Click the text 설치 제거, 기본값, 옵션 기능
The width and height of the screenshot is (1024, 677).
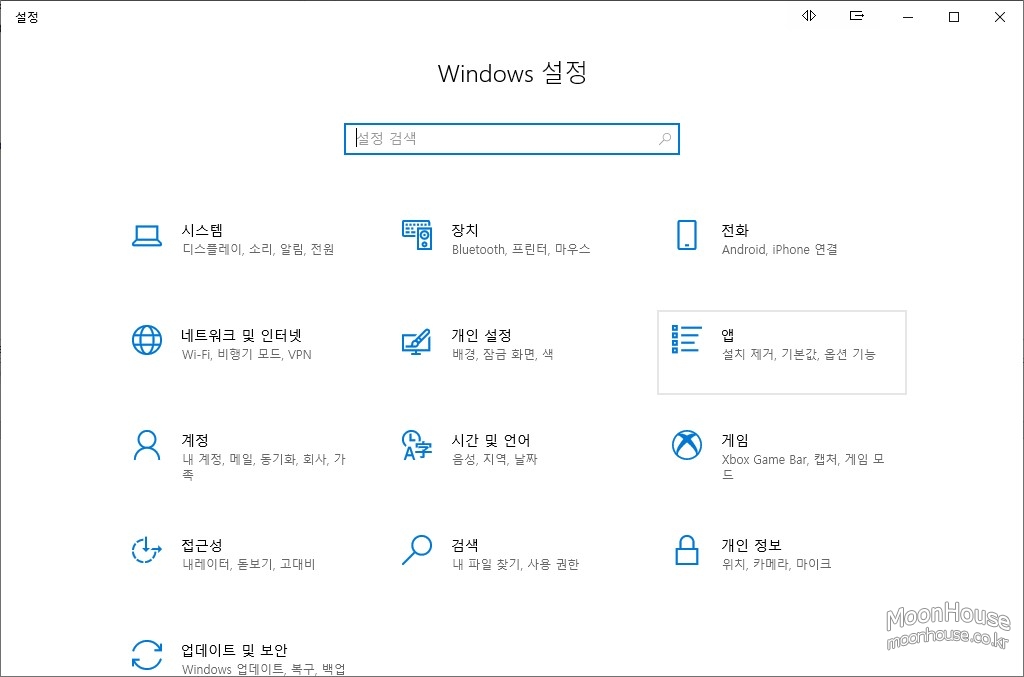tap(798, 354)
